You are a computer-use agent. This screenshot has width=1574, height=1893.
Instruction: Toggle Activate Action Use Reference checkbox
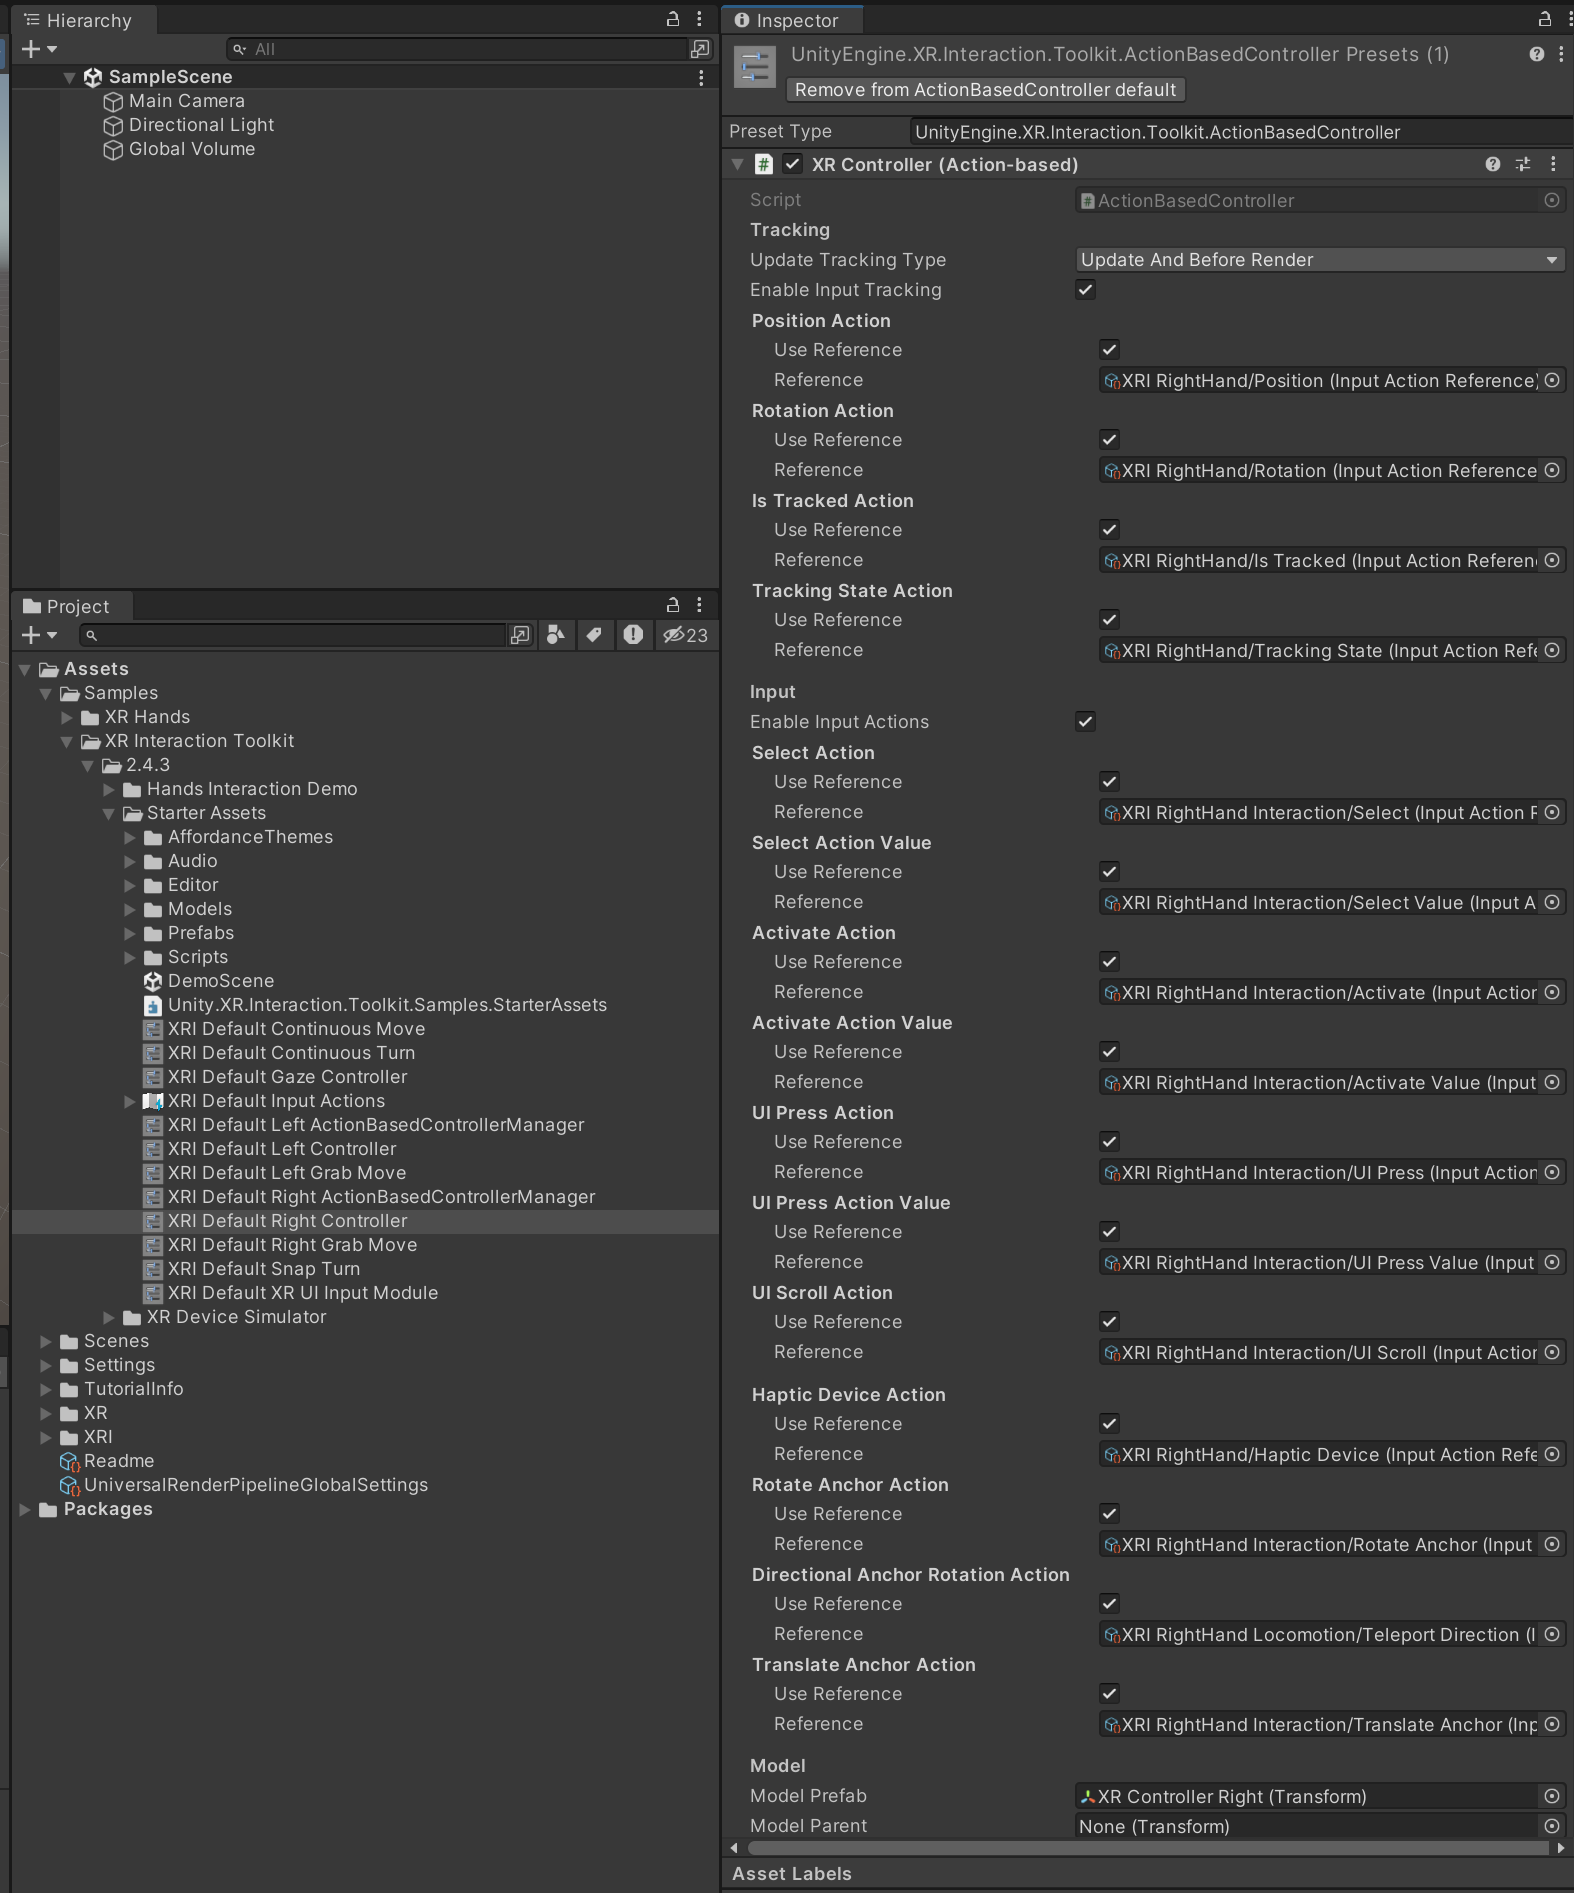pos(1109,962)
